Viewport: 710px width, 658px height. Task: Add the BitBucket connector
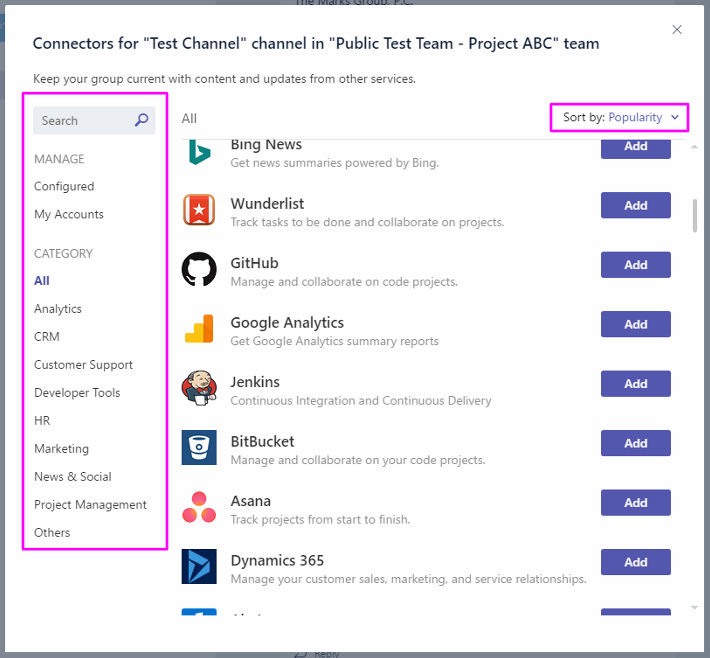(x=636, y=443)
